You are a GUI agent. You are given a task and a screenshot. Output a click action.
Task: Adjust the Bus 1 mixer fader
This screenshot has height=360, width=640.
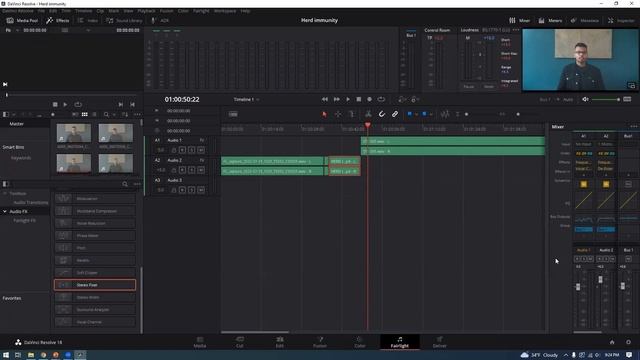622,286
